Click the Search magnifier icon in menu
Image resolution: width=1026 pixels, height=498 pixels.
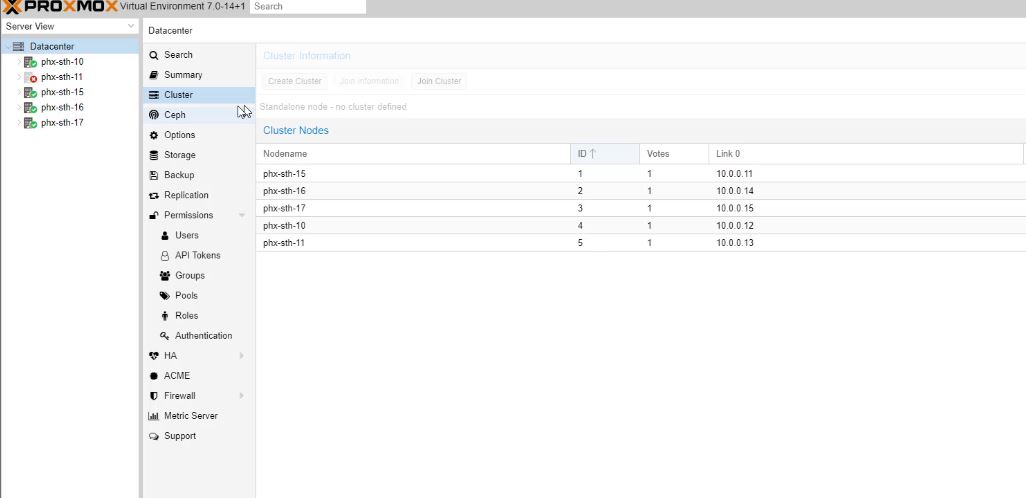pos(154,55)
